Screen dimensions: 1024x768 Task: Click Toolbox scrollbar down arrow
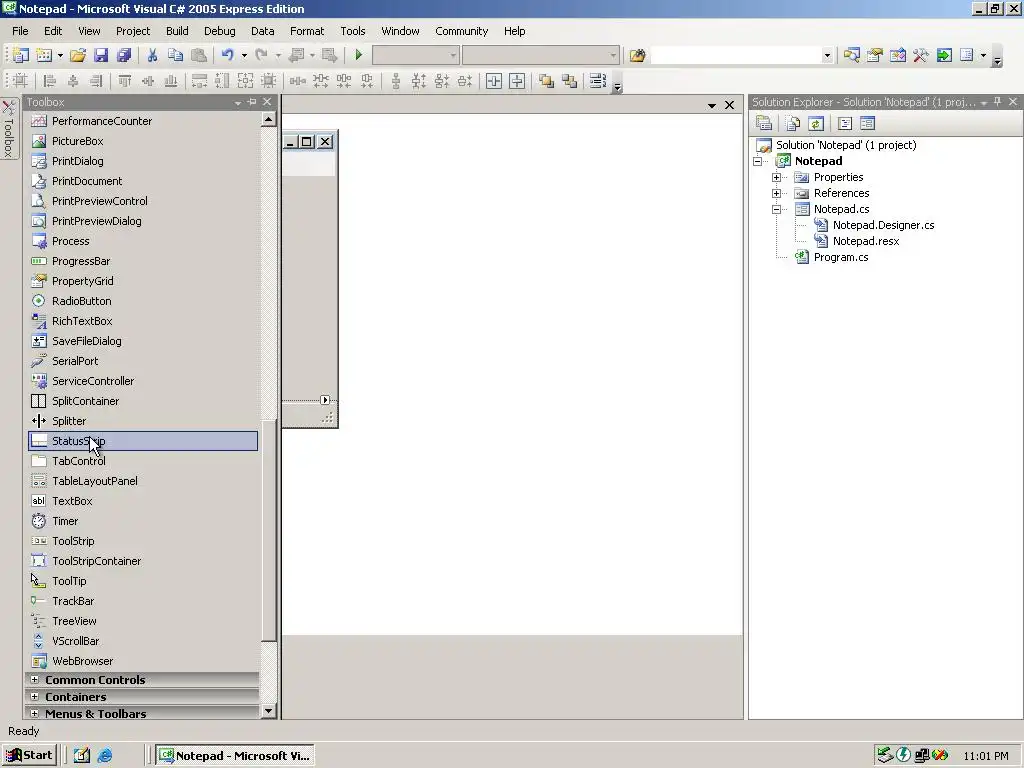pyautogui.click(x=268, y=711)
